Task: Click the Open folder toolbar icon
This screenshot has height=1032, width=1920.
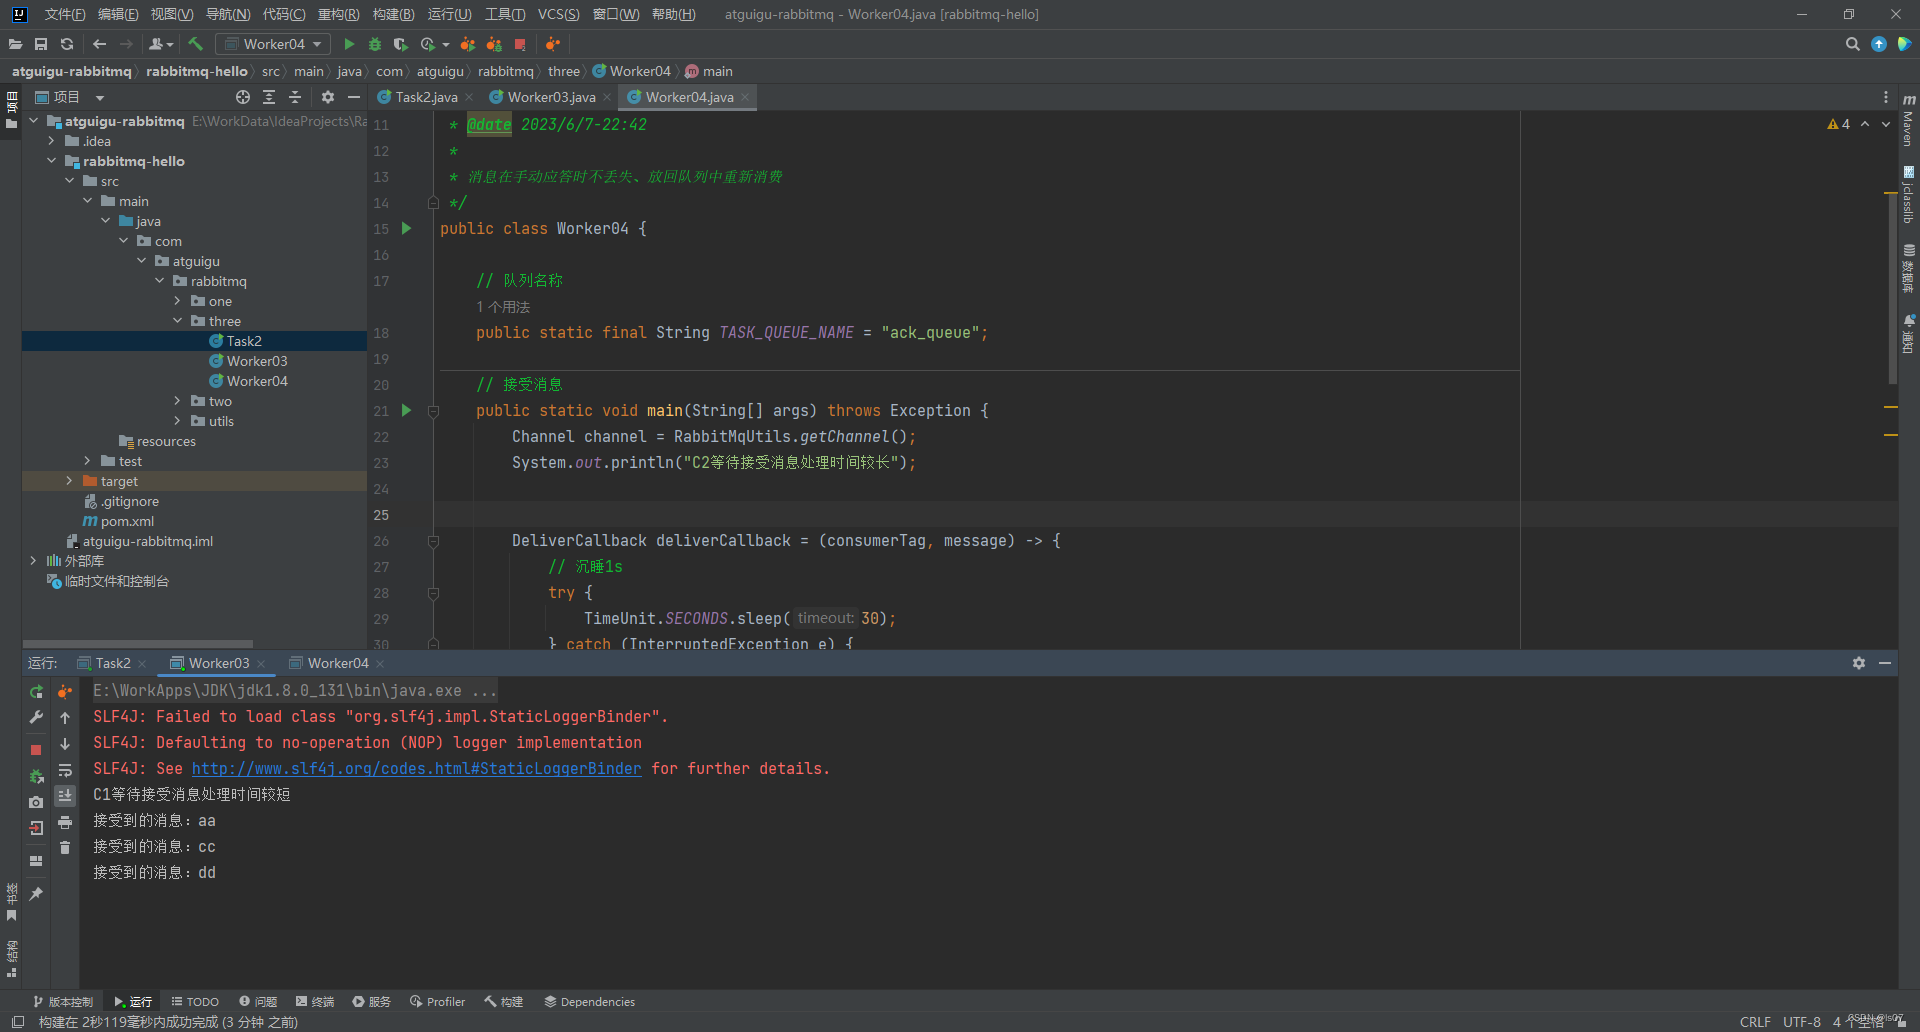Action: (x=15, y=44)
